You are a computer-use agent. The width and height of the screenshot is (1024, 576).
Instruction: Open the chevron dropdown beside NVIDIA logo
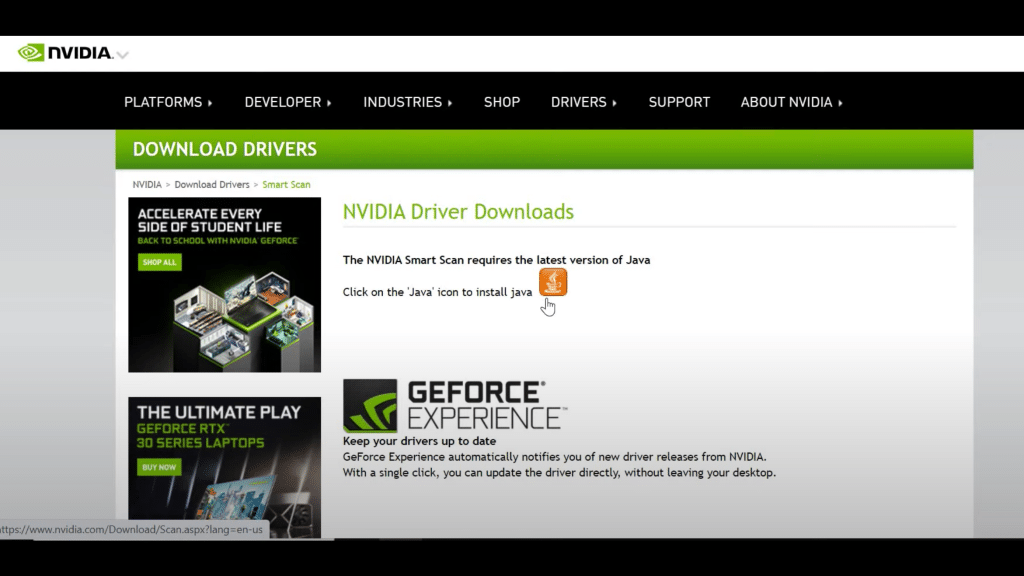coord(122,55)
